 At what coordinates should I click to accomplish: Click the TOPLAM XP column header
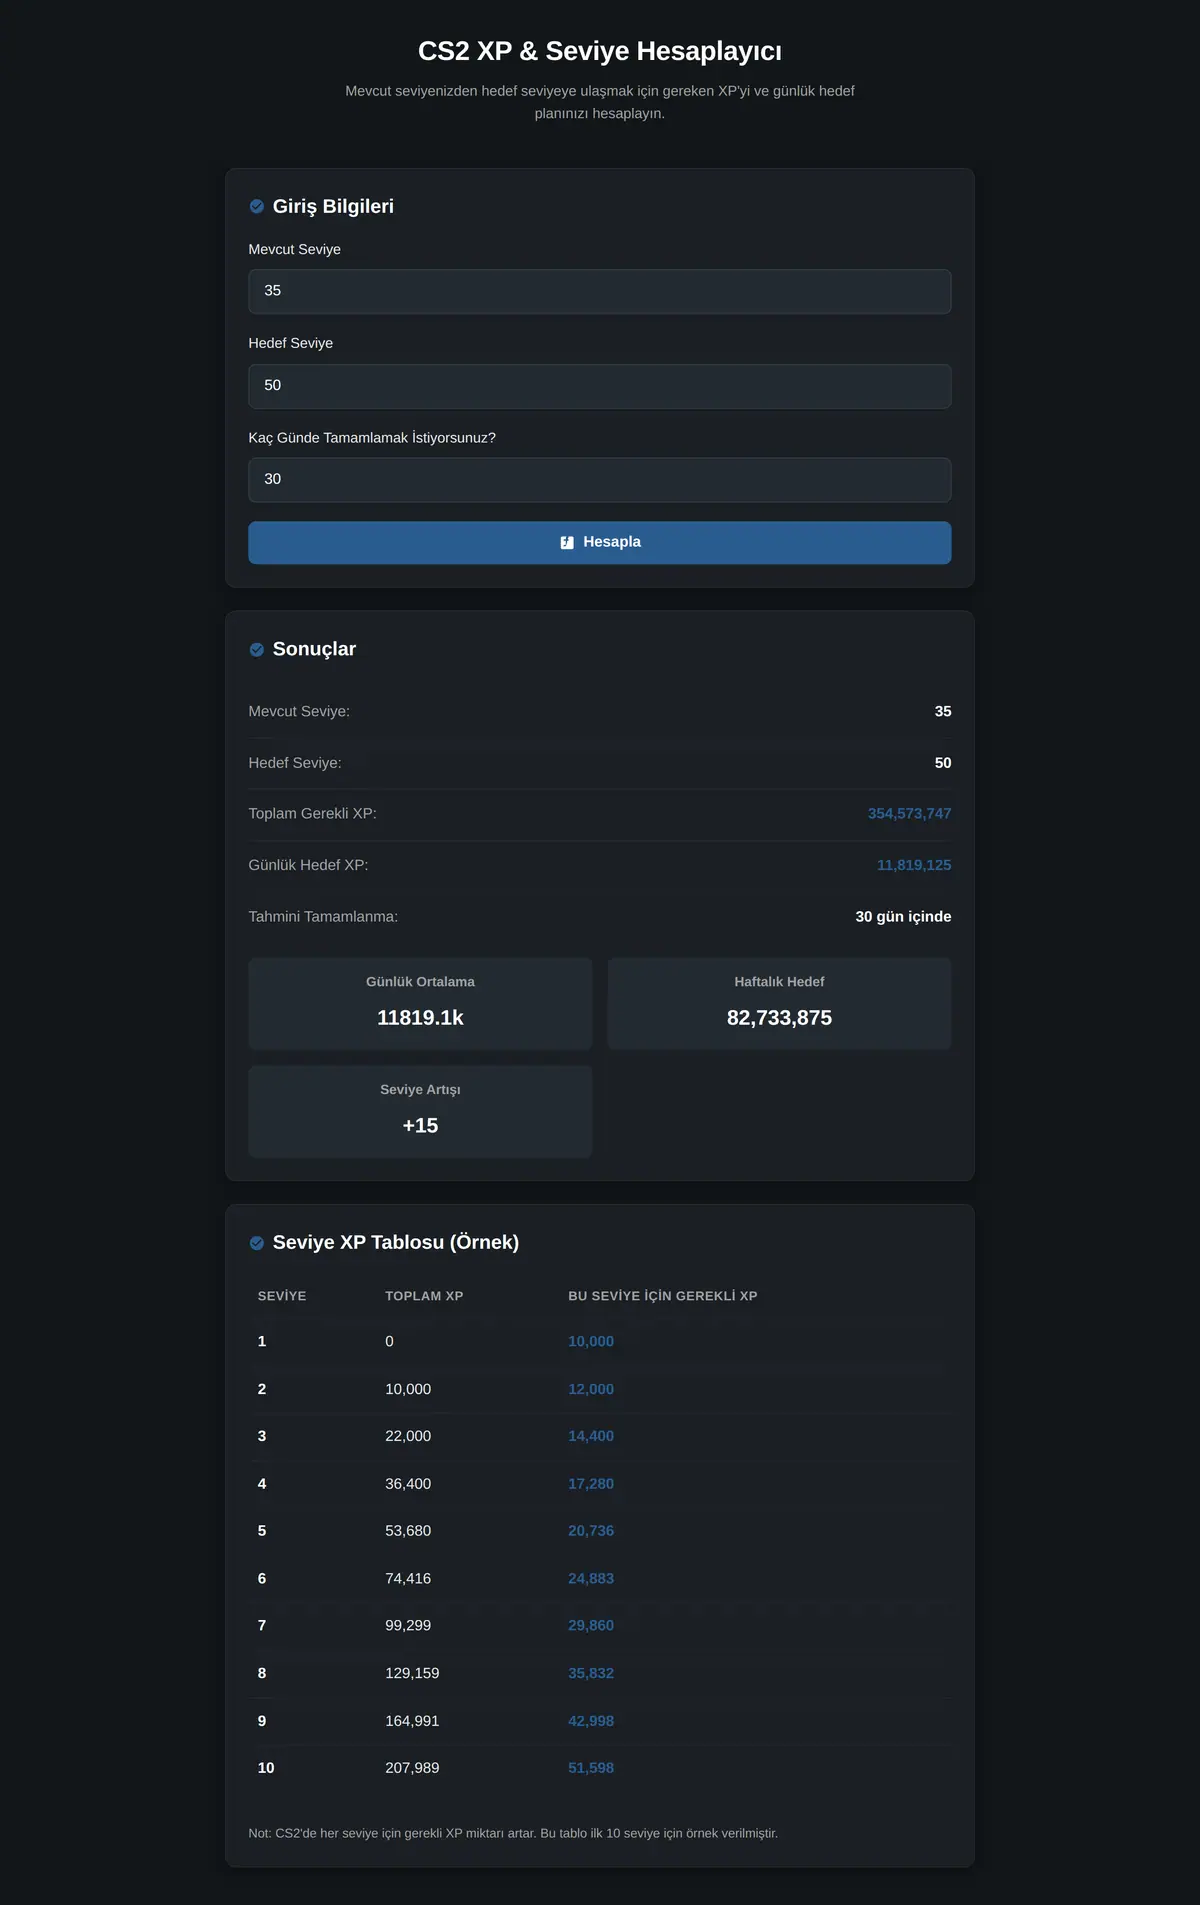[424, 1296]
